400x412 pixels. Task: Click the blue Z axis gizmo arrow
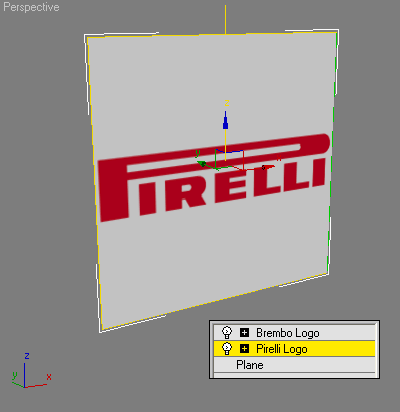226,120
